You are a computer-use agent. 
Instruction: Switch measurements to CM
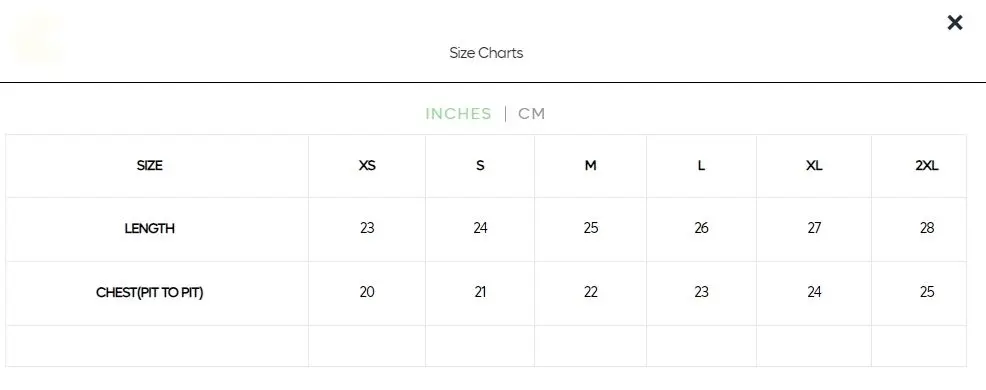pos(531,114)
